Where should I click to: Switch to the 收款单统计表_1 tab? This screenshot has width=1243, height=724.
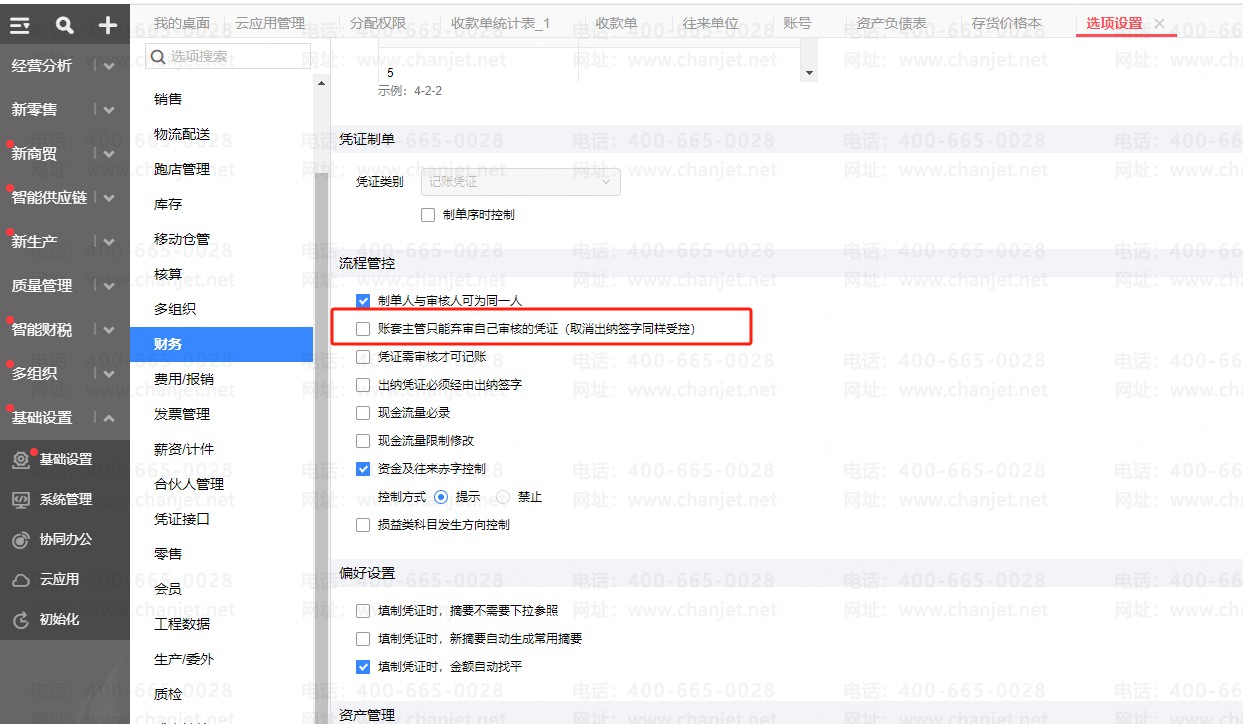(x=501, y=23)
